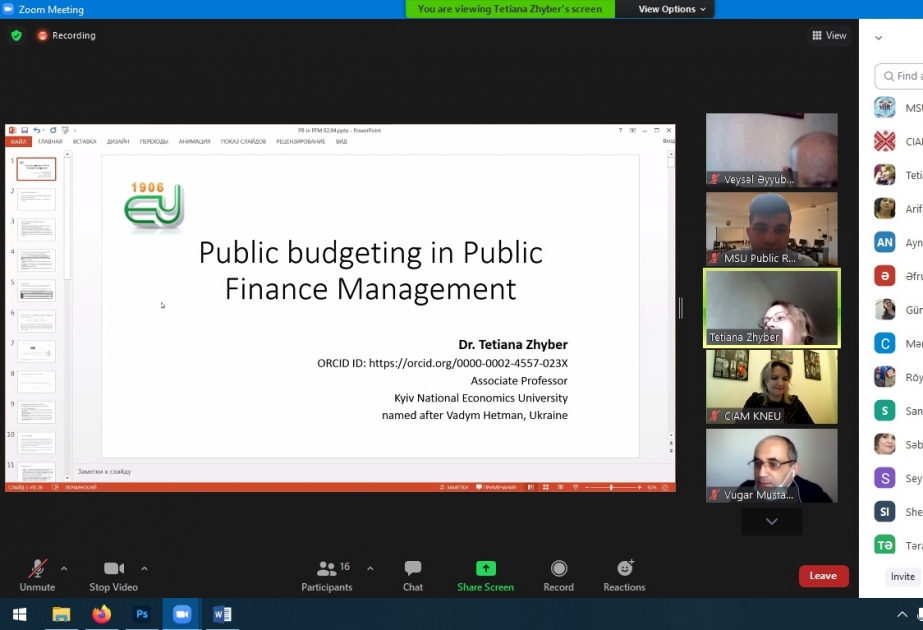Open the Chat panel

coord(413,576)
